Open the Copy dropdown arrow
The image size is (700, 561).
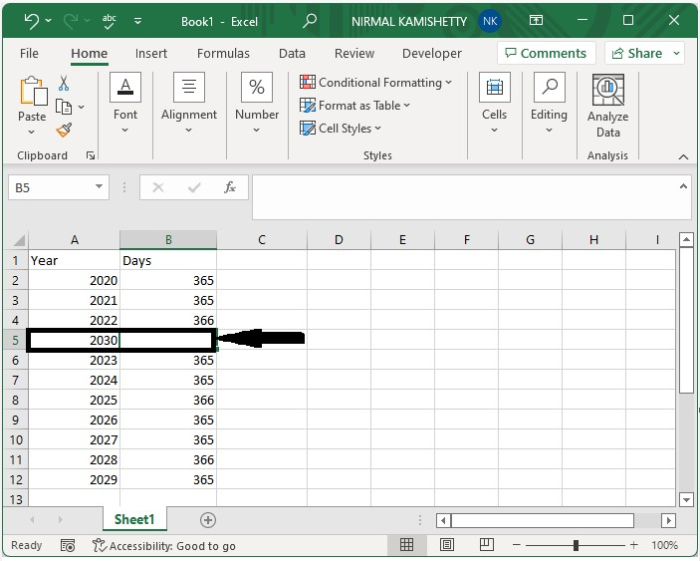(x=81, y=107)
